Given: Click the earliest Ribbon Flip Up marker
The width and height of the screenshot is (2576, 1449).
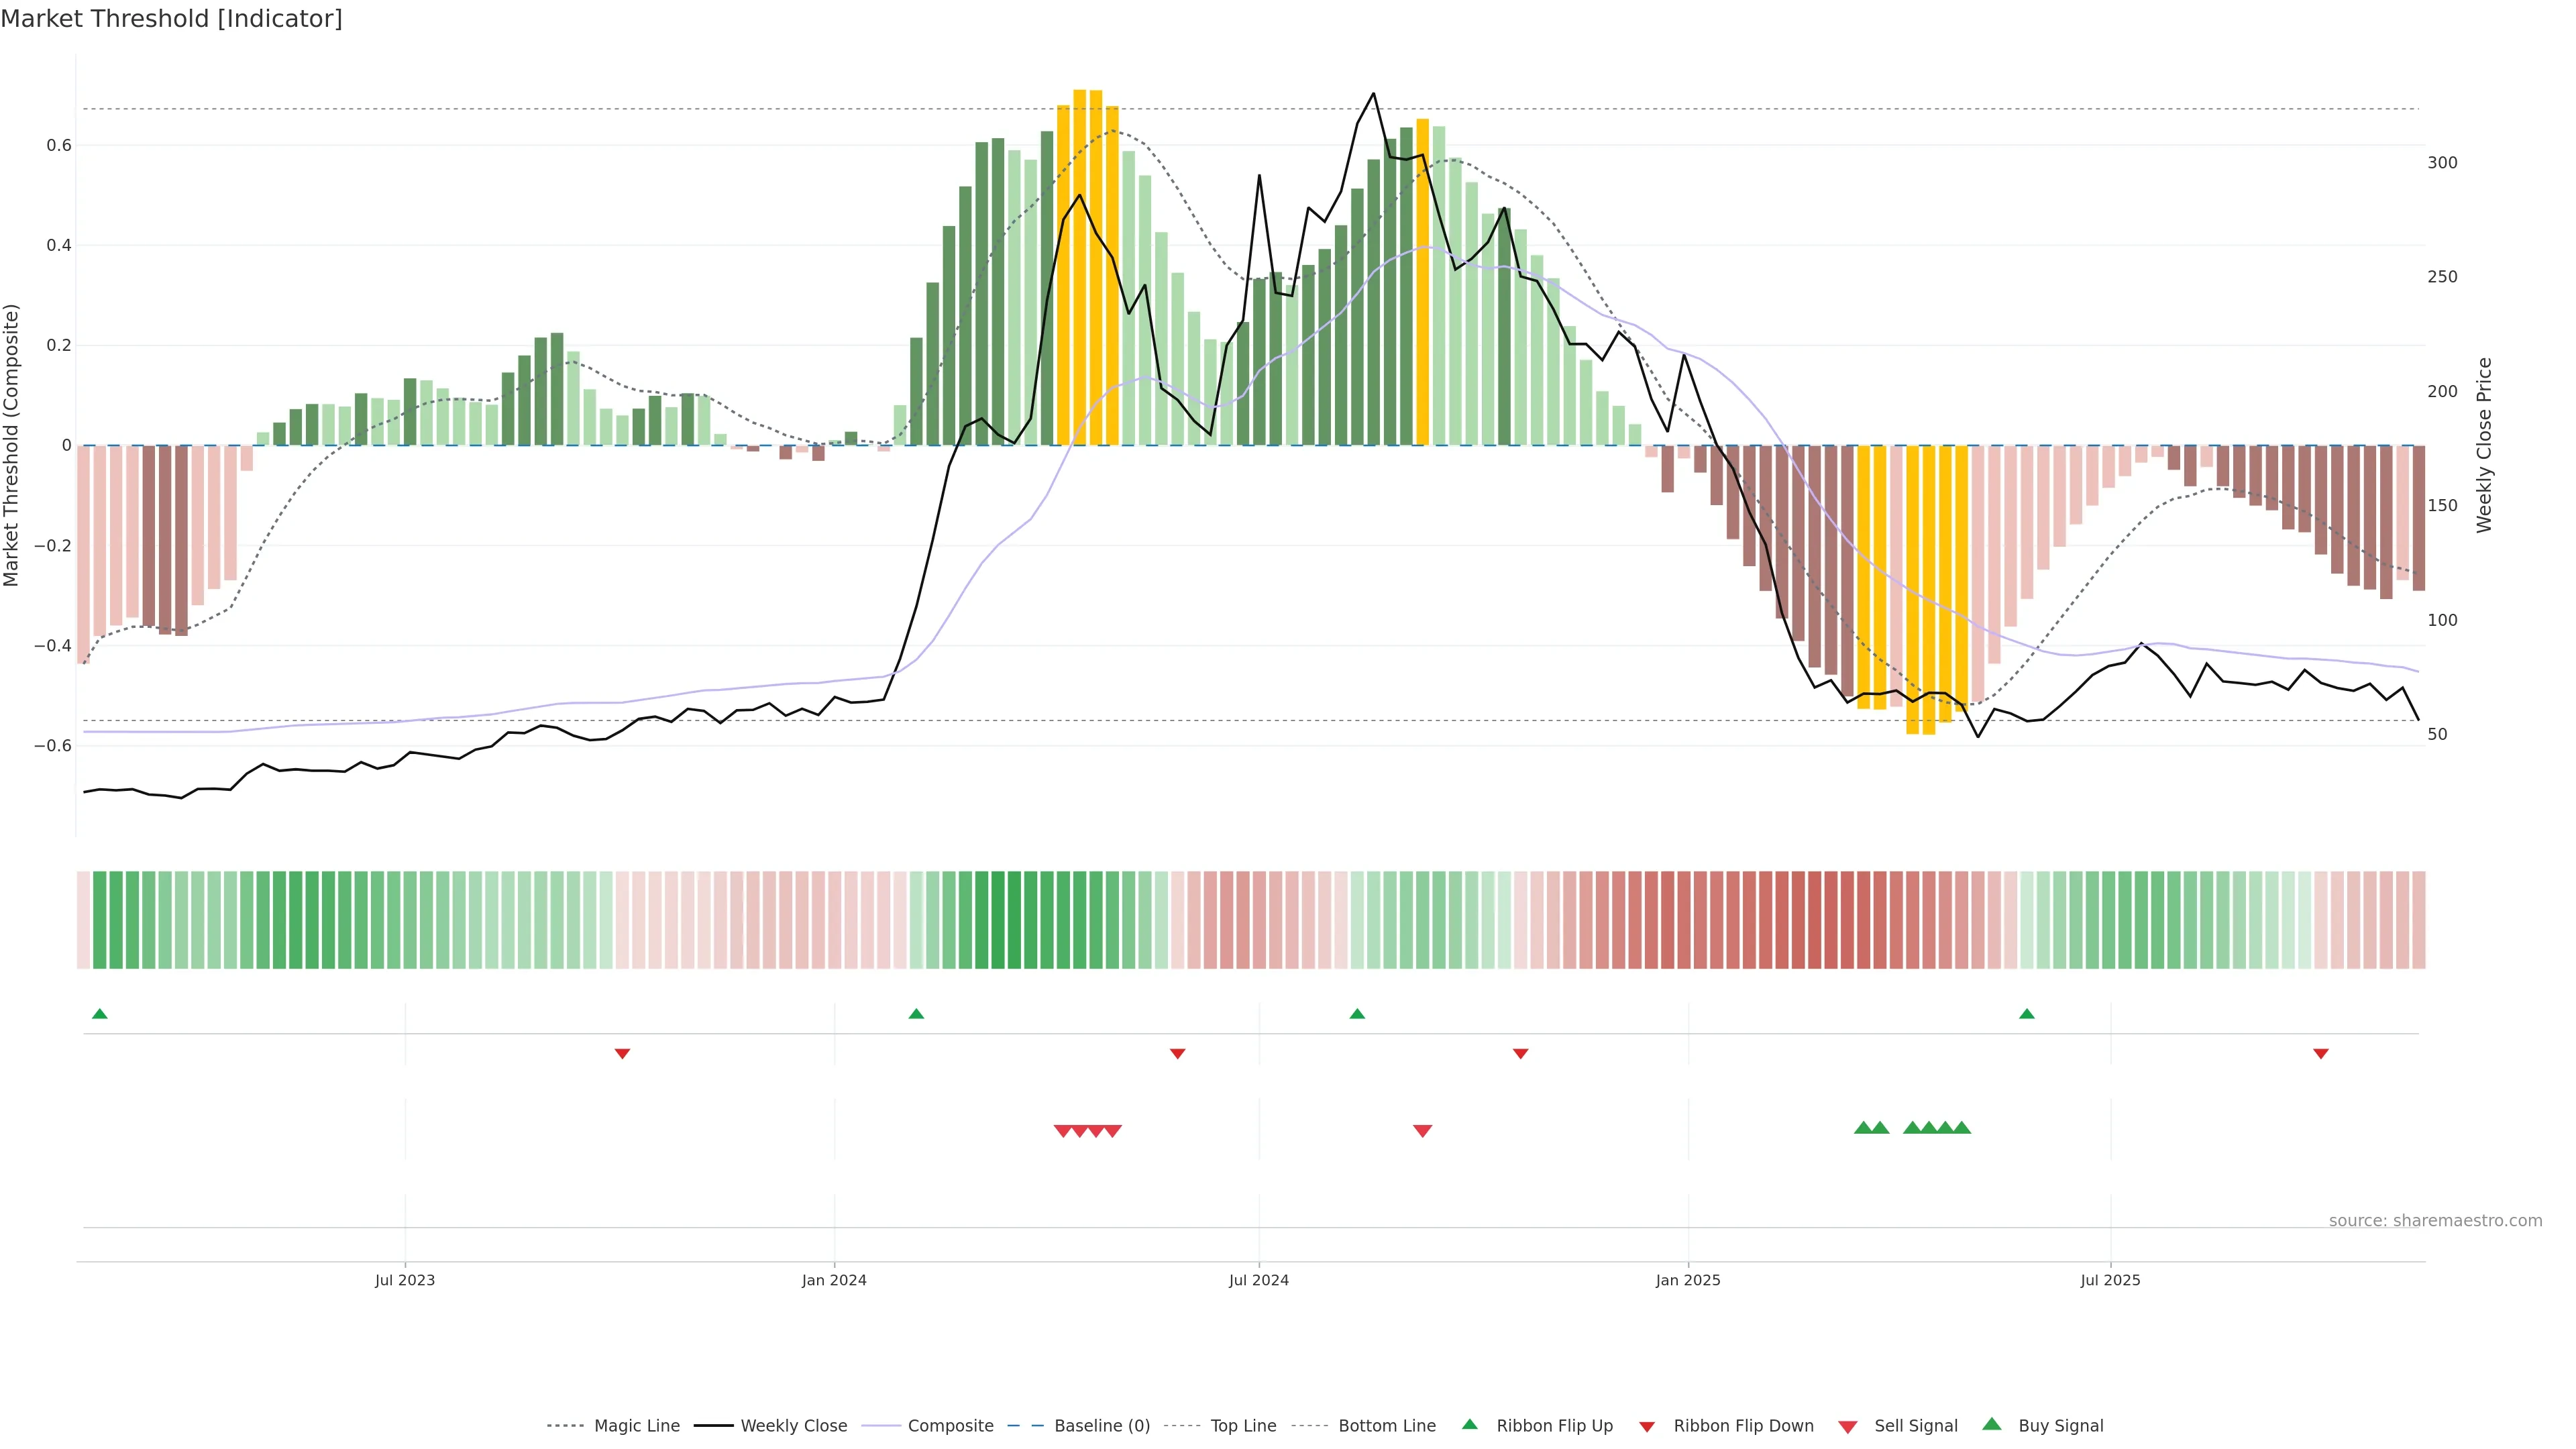Looking at the screenshot, I should point(99,1014).
